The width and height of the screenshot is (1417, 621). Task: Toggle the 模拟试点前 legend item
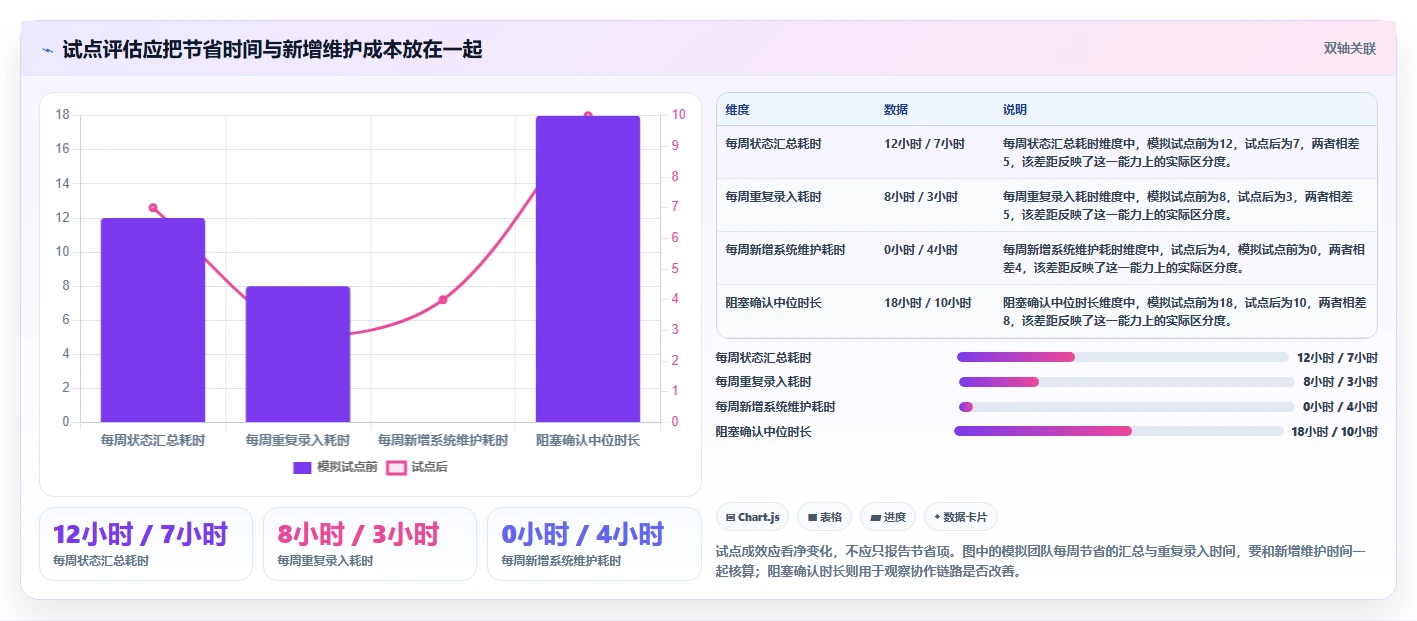pos(335,467)
